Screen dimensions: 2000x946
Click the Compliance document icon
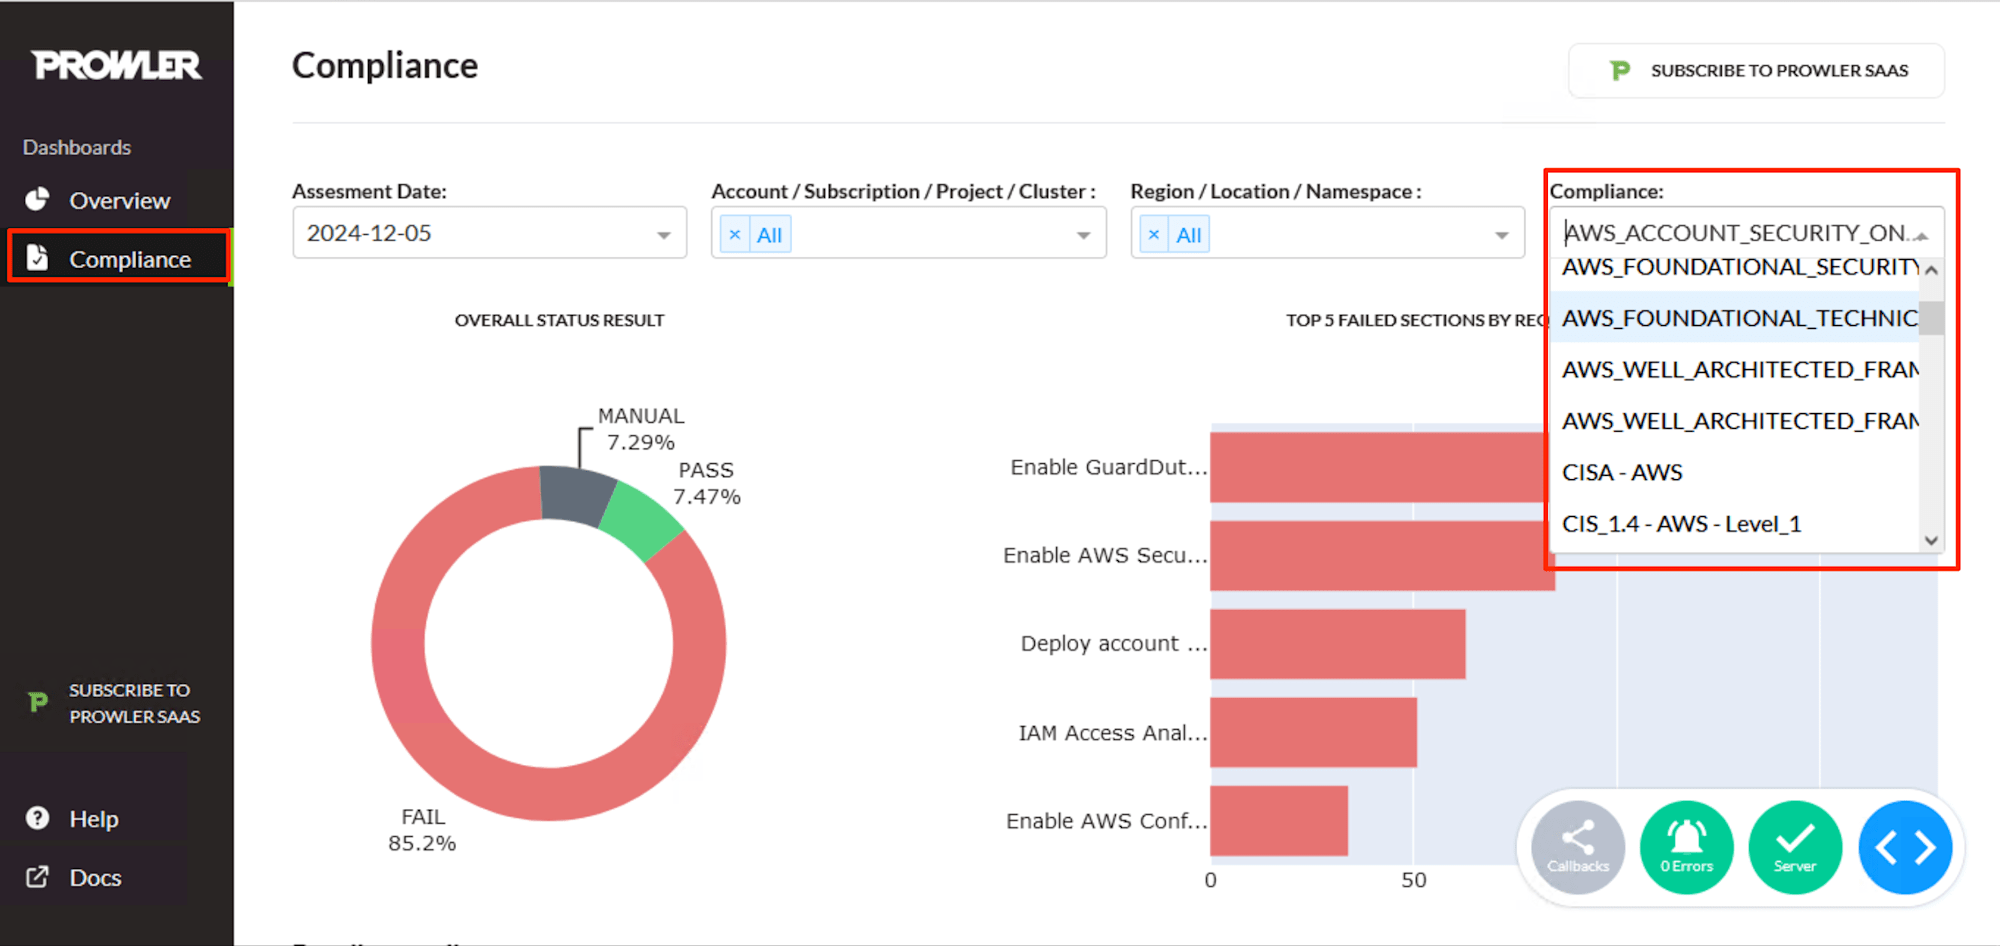(x=37, y=258)
